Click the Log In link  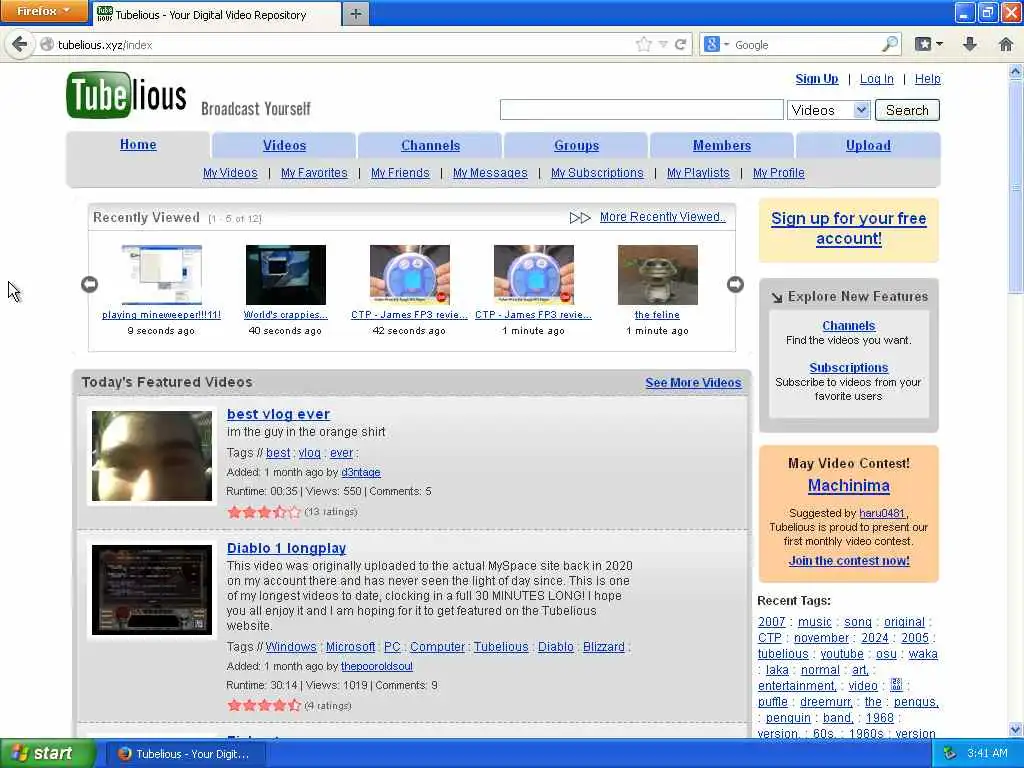[x=876, y=79]
